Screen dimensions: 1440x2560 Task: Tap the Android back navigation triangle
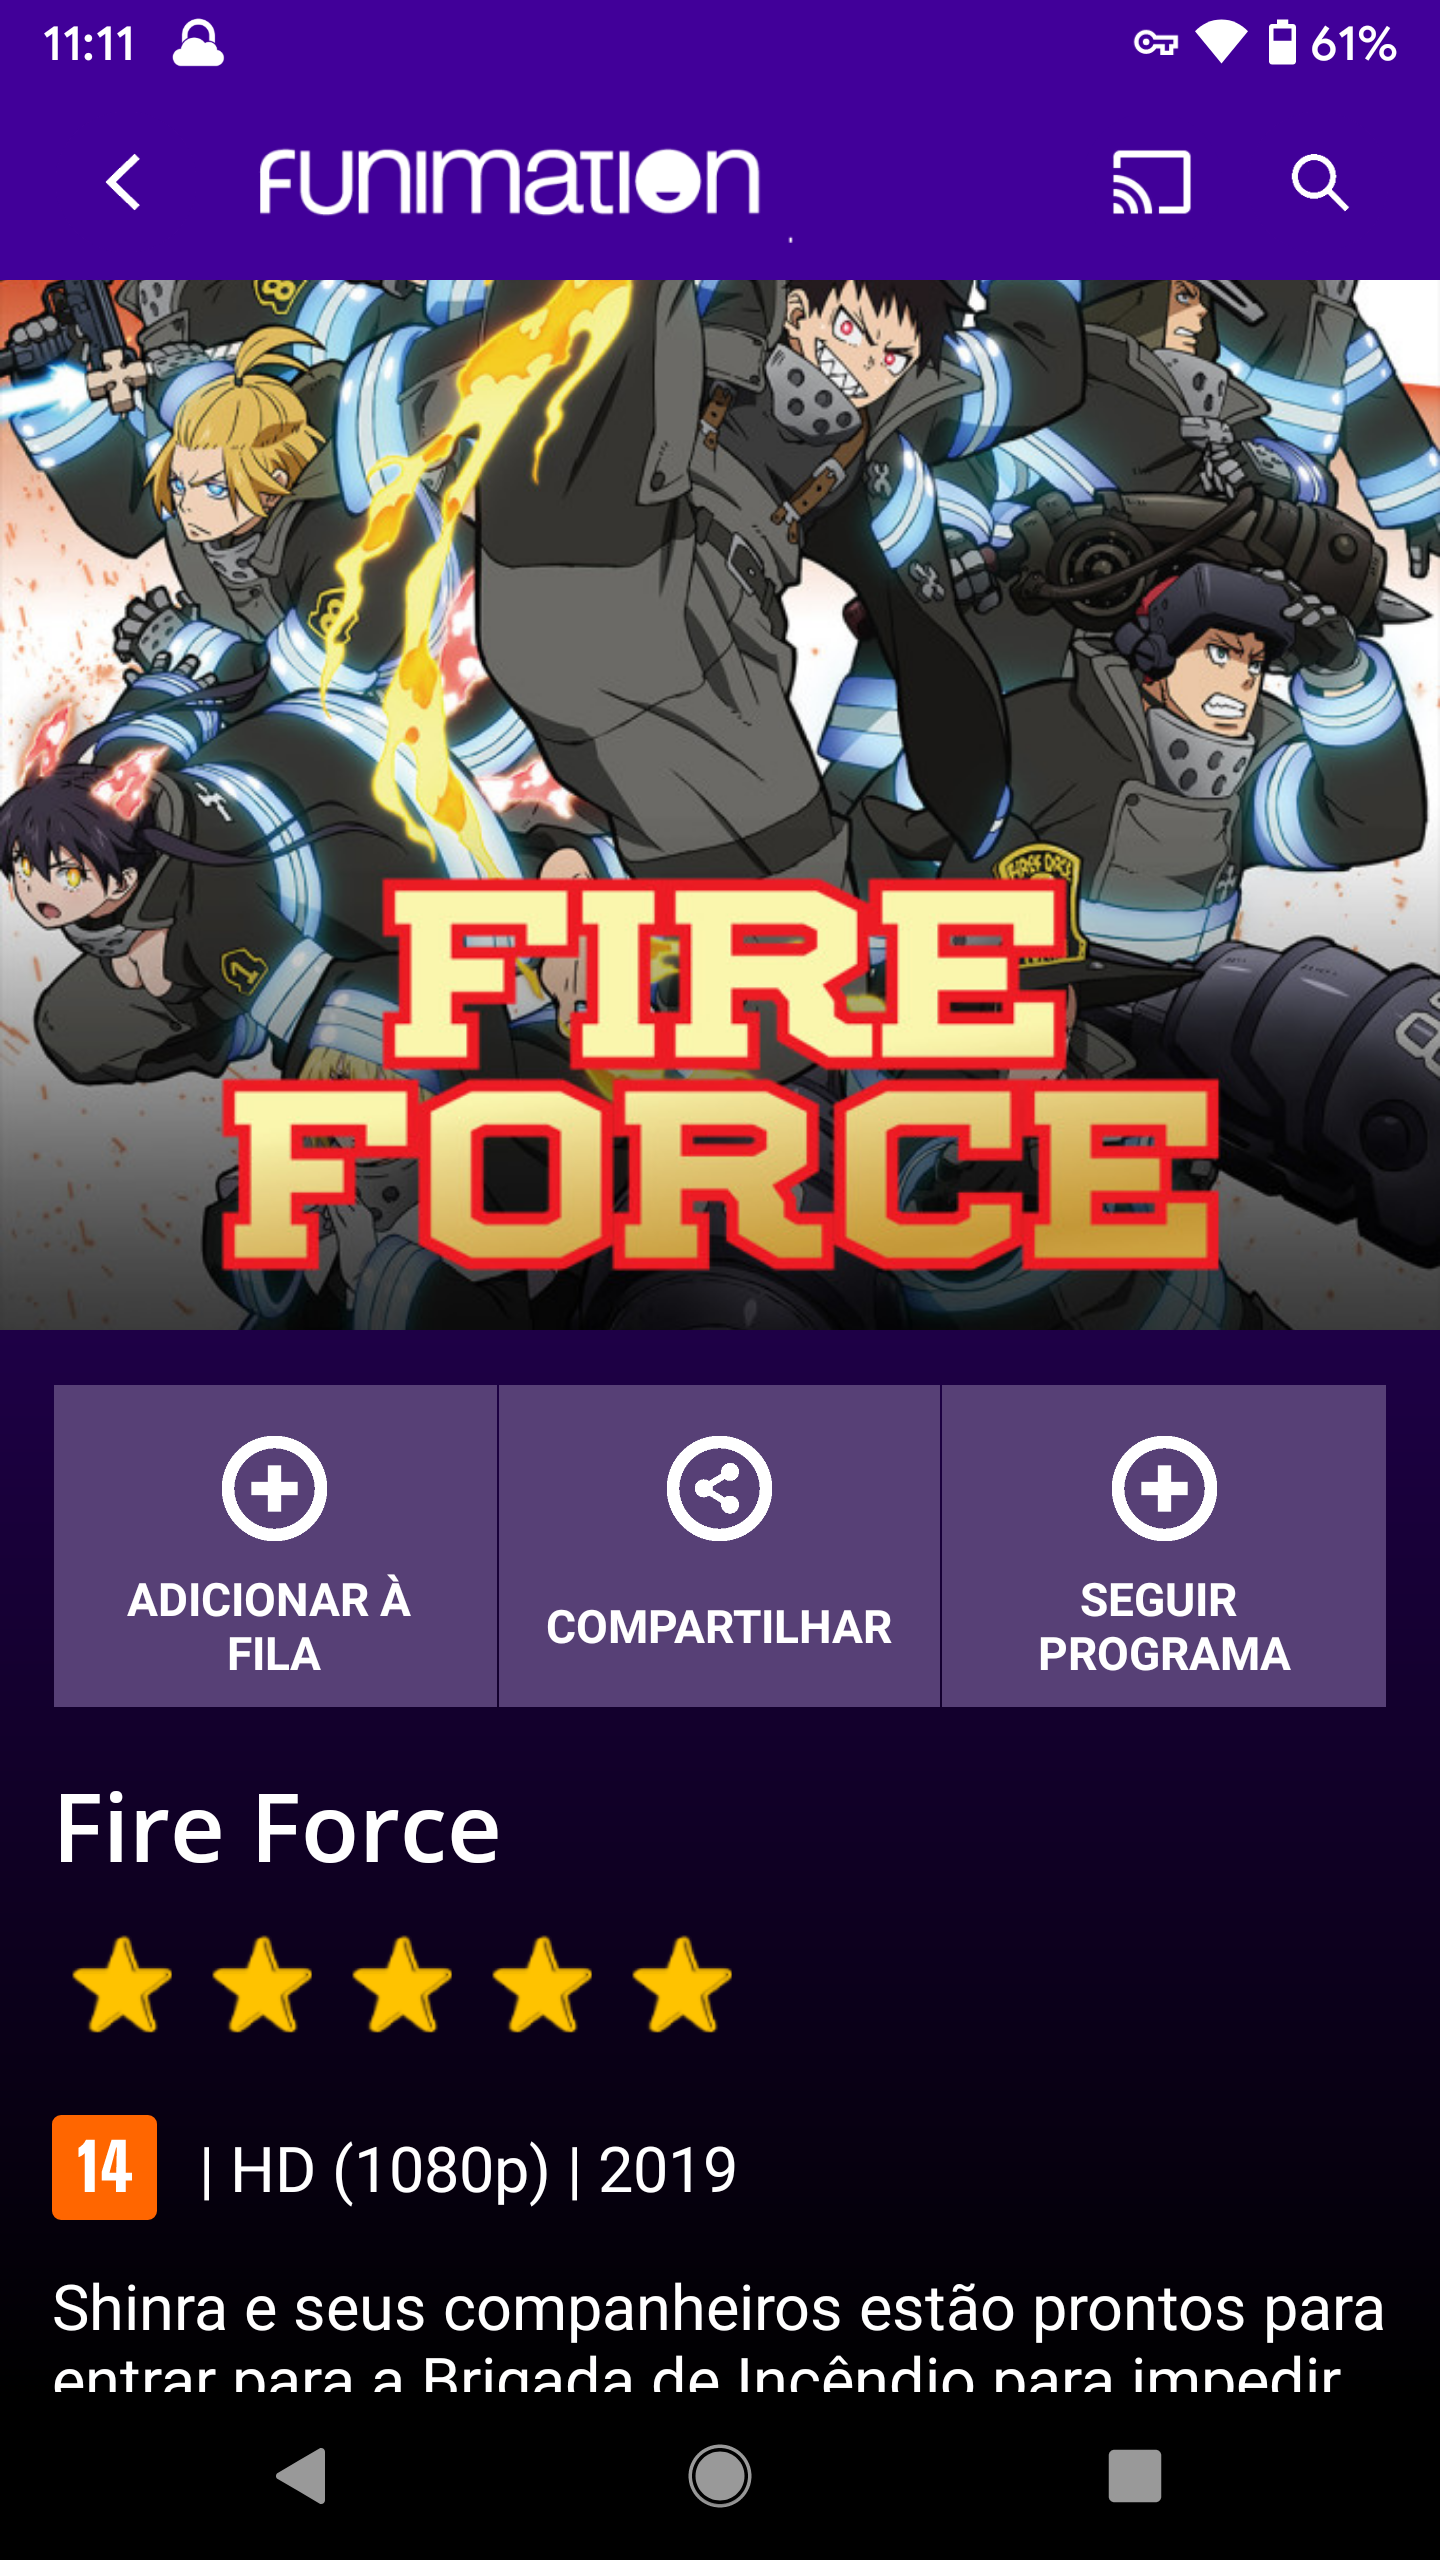pyautogui.click(x=301, y=2476)
